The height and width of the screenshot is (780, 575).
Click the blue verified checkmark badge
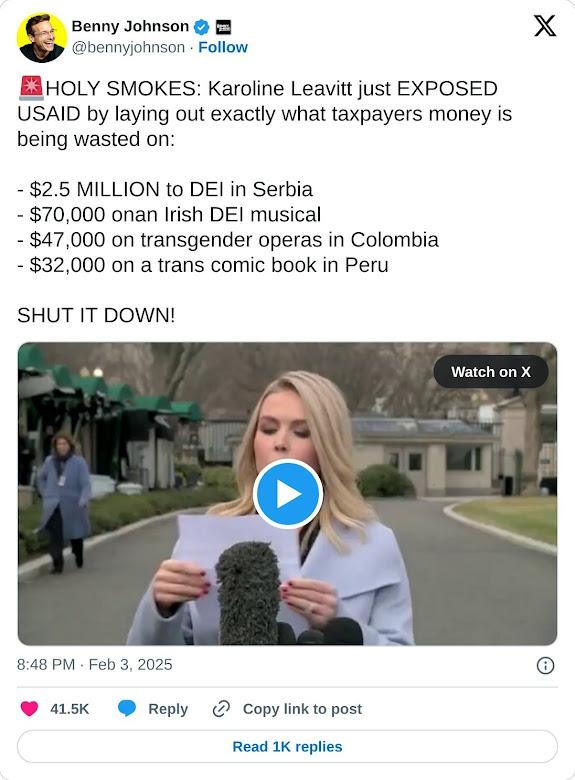pyautogui.click(x=201, y=27)
